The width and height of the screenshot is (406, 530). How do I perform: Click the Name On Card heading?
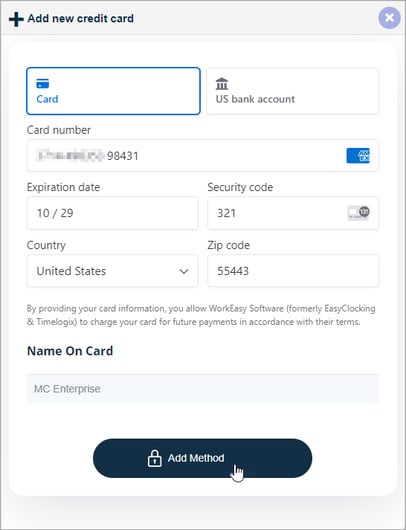[70, 351]
